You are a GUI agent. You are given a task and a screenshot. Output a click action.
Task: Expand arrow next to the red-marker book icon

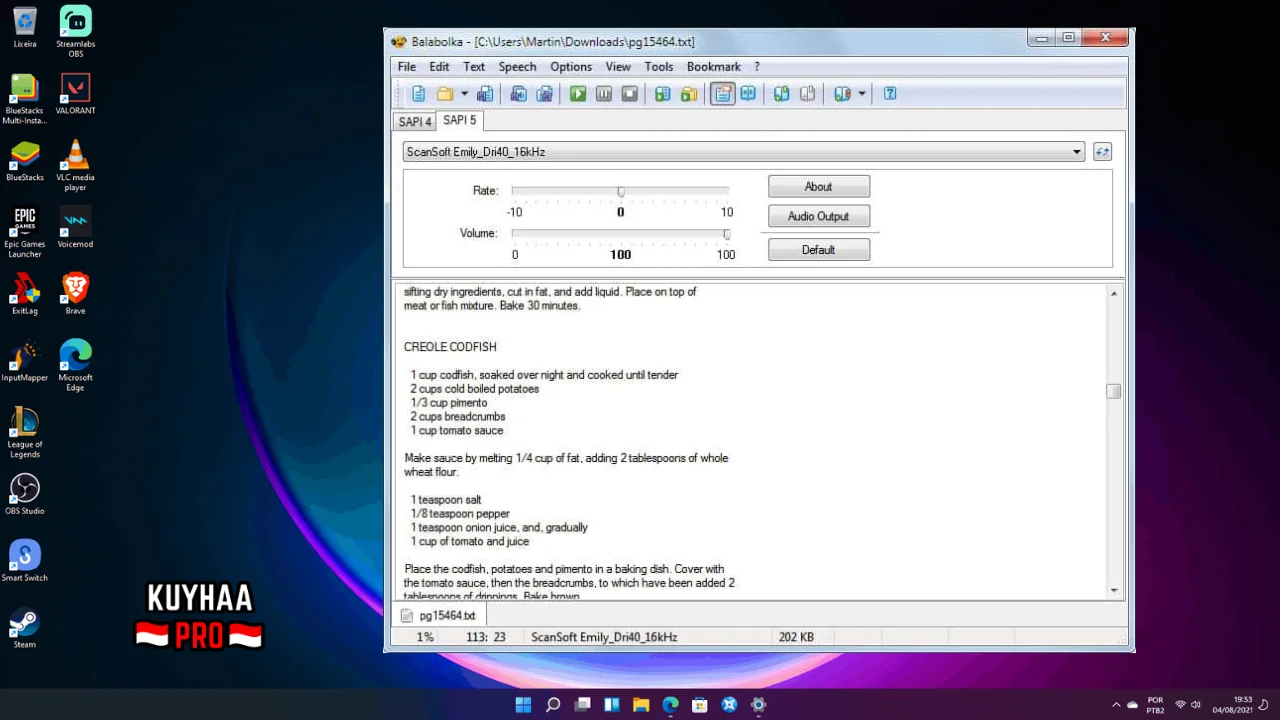861,94
